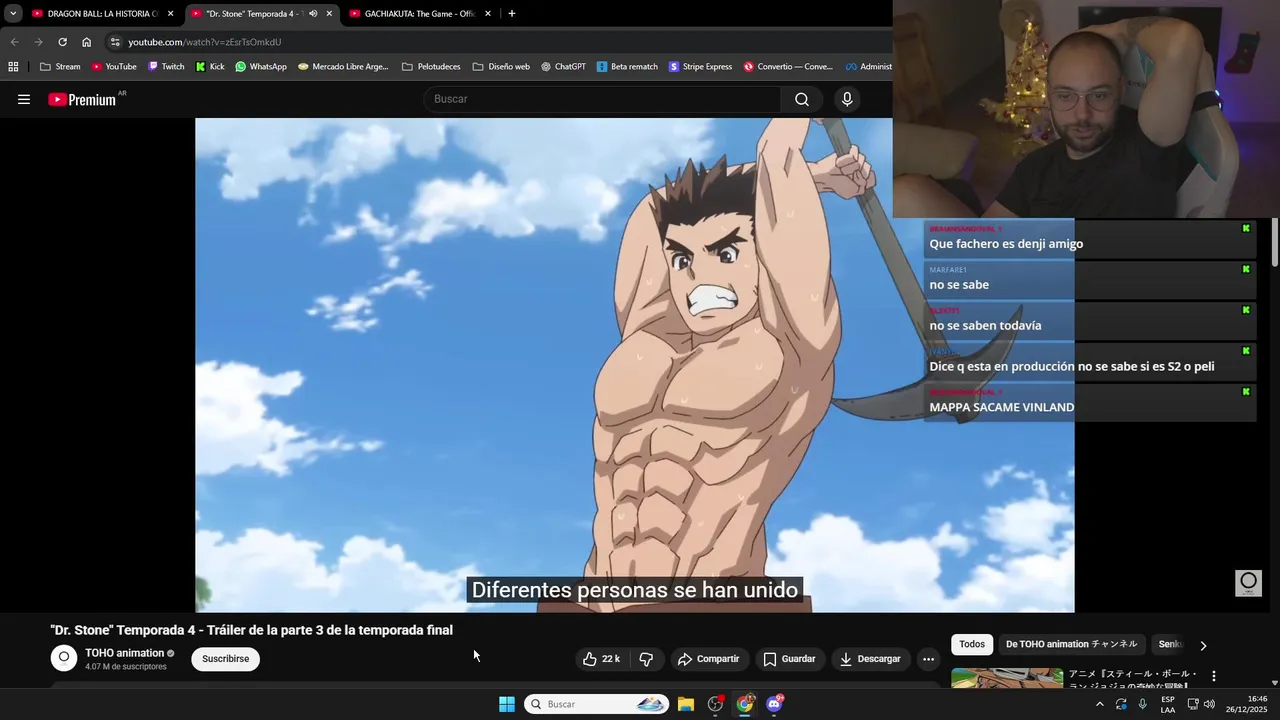Open the Stream bookmarks folder

pos(60,67)
